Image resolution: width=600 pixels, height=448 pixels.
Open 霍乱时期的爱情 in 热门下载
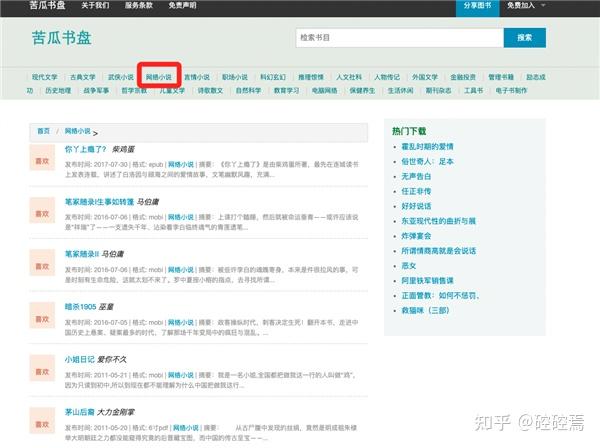coord(427,147)
